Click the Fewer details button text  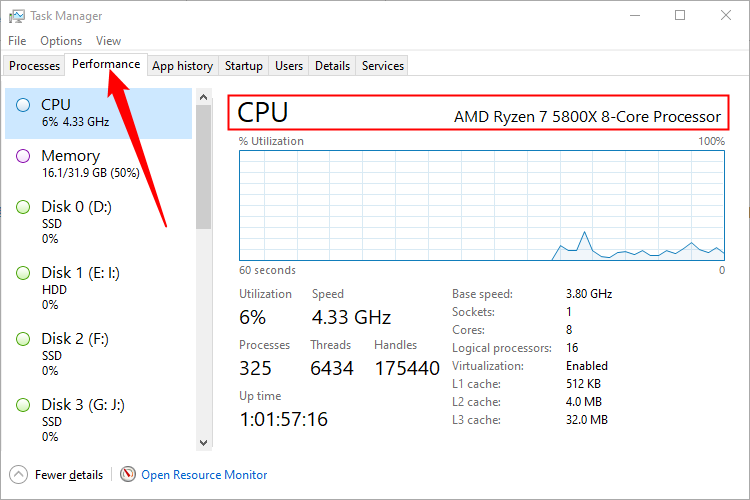[69, 475]
